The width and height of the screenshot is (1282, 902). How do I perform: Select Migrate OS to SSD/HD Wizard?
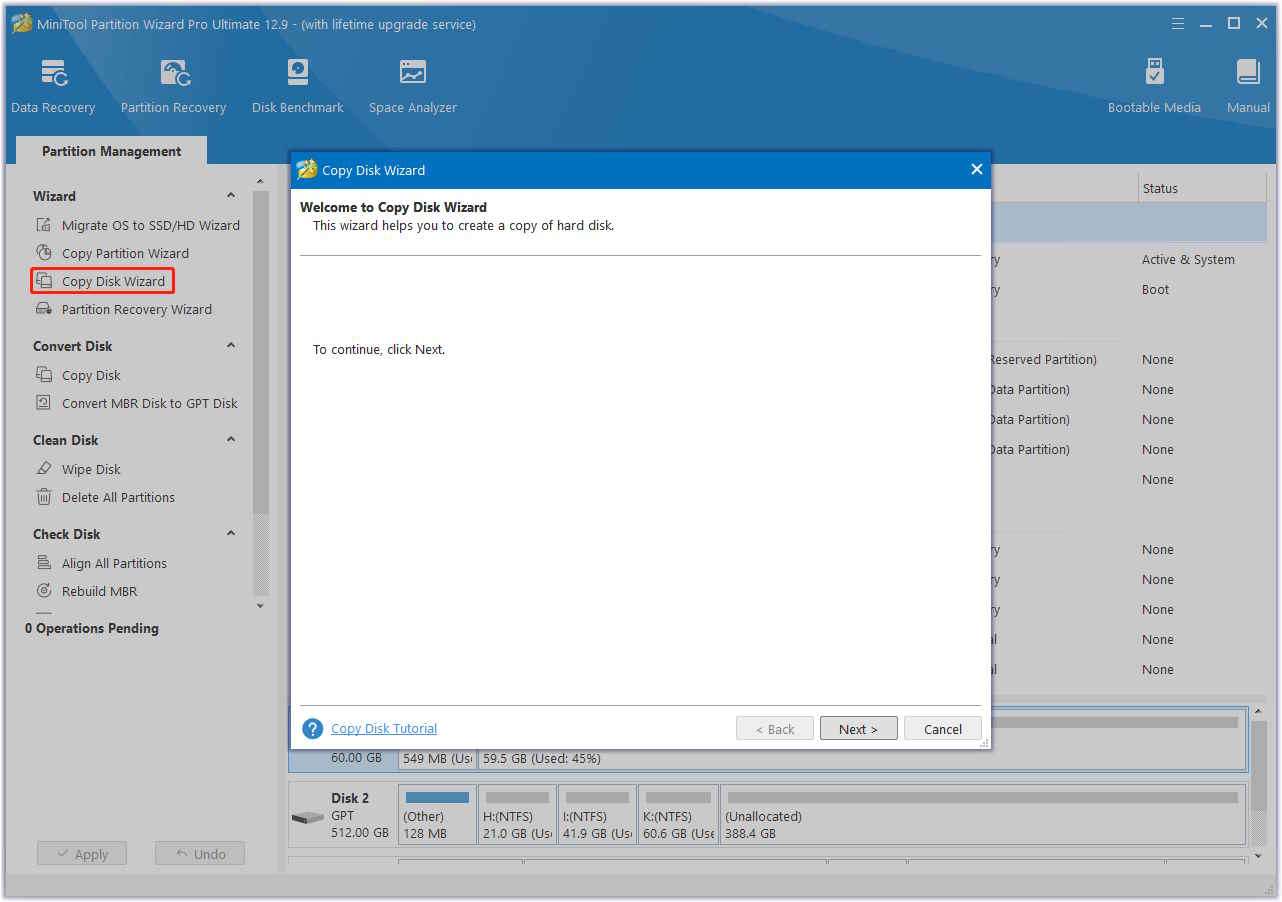150,225
